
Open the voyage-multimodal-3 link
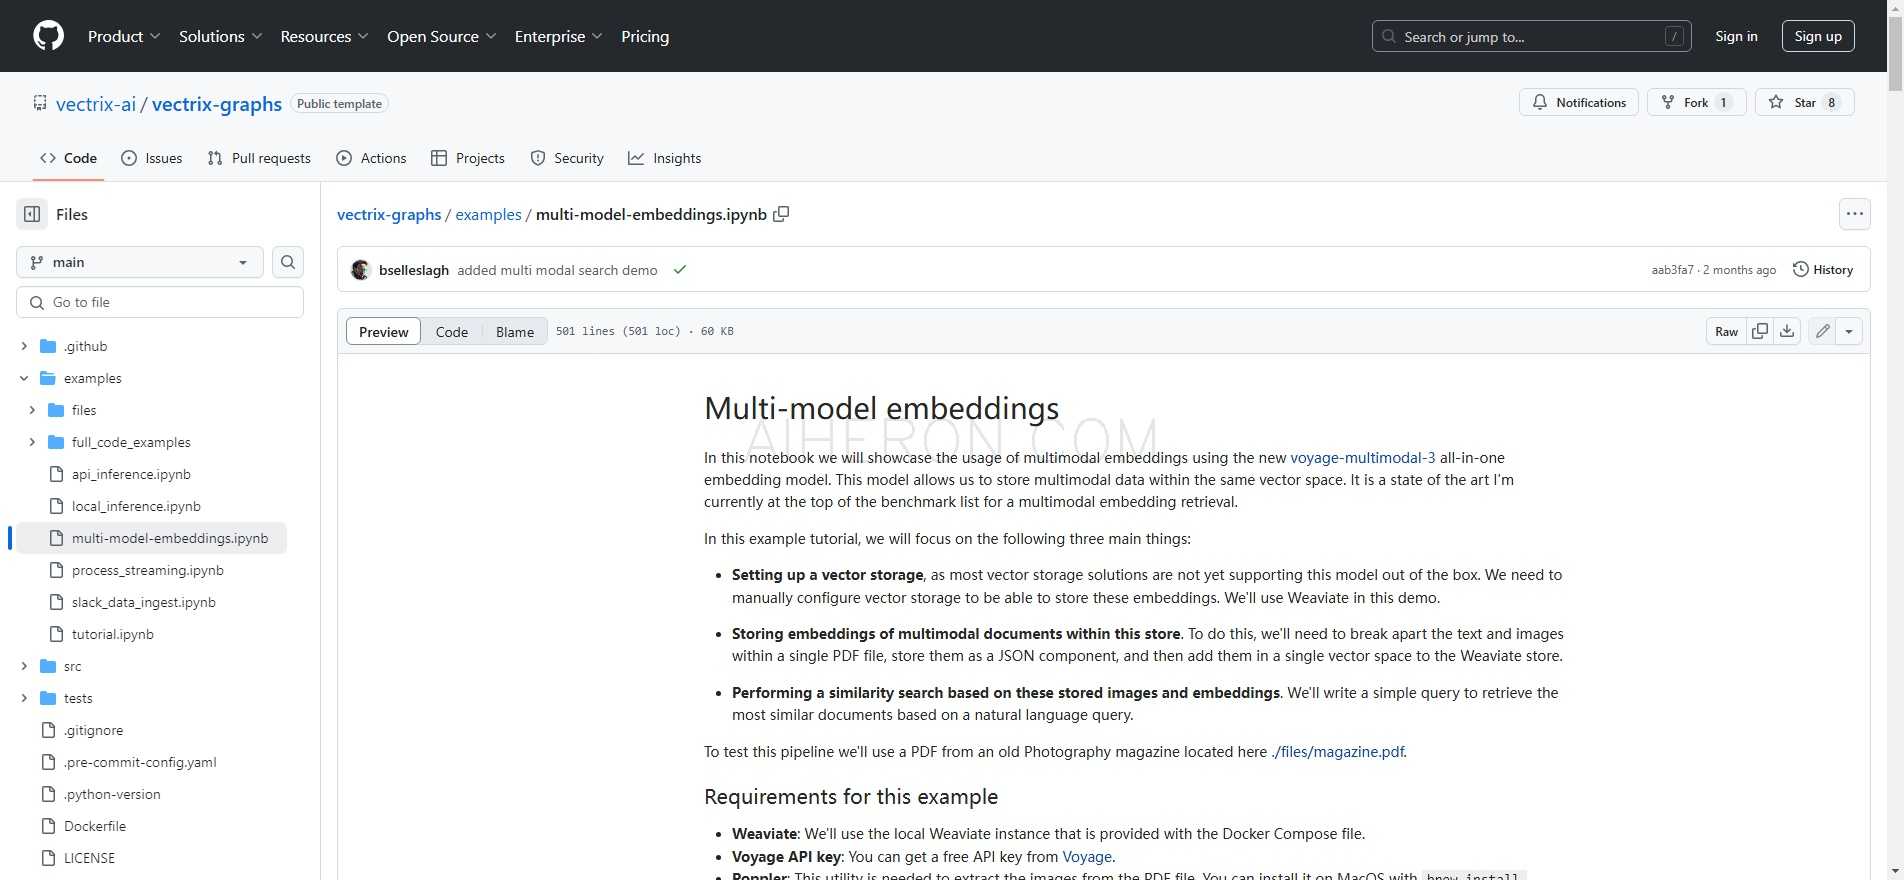coord(1363,458)
